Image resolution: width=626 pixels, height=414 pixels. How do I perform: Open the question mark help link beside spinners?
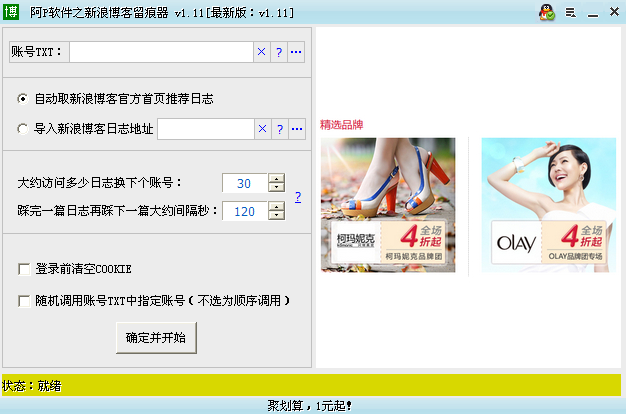[x=298, y=197]
